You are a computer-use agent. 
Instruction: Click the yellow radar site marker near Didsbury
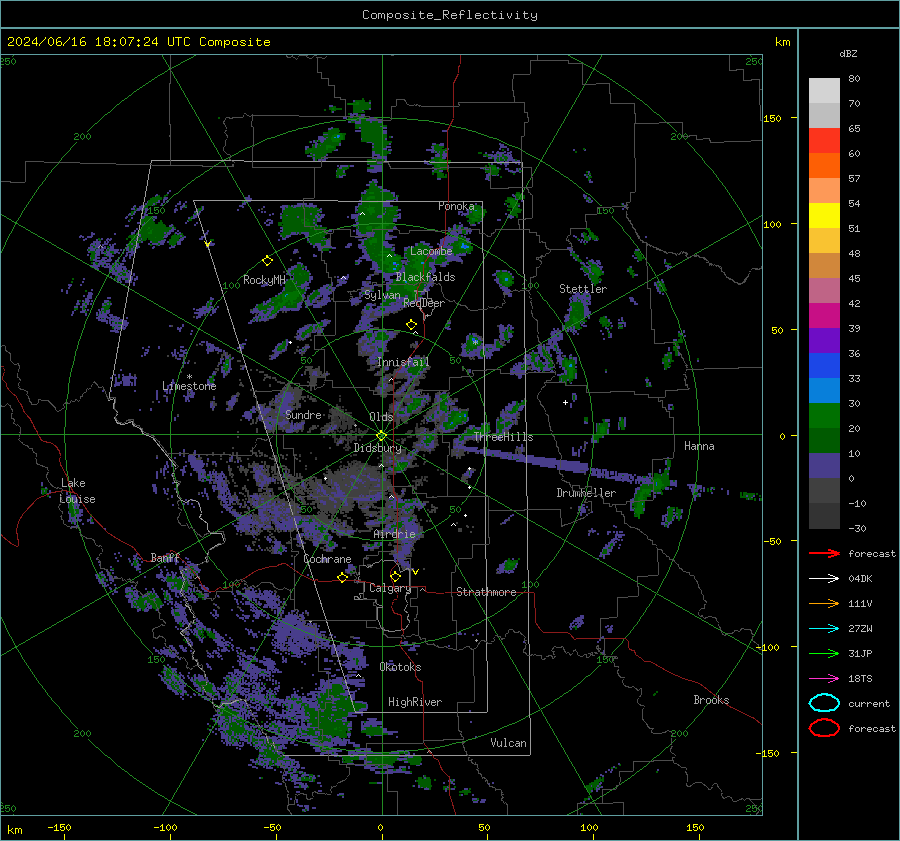pos(382,436)
